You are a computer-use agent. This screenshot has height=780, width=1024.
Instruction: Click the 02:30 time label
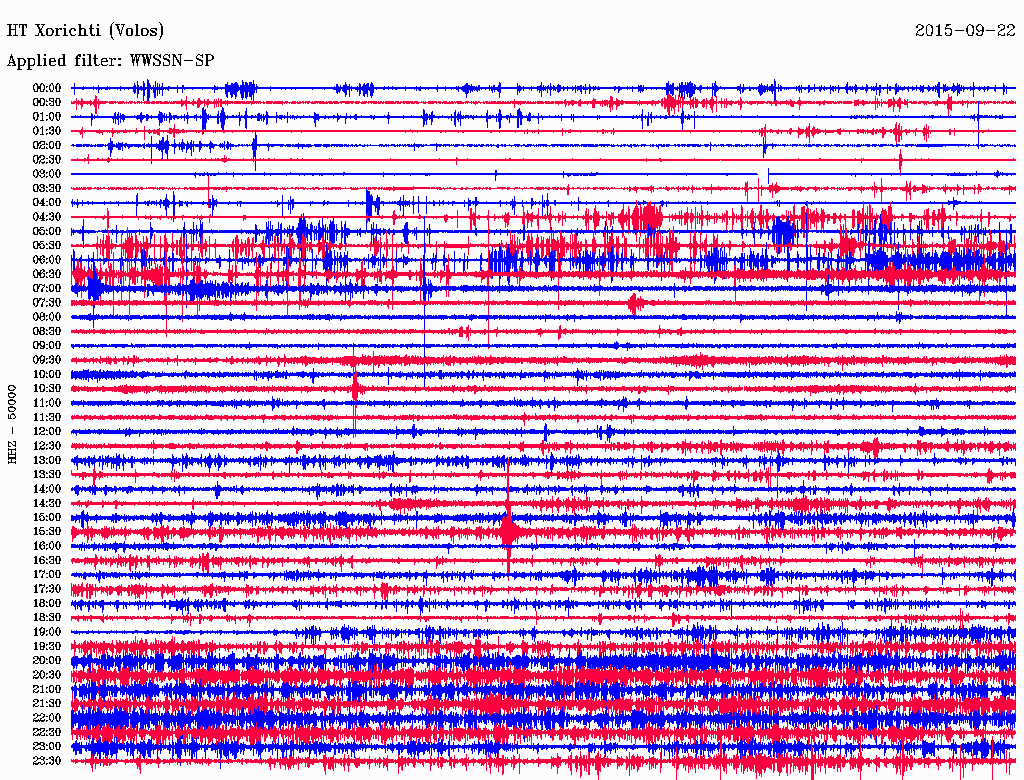pyautogui.click(x=47, y=160)
